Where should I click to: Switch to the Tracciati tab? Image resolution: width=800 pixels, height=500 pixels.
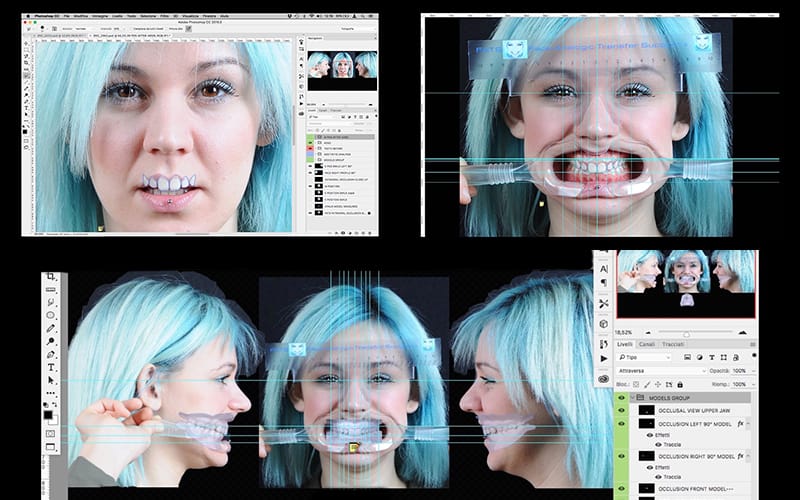(673, 344)
